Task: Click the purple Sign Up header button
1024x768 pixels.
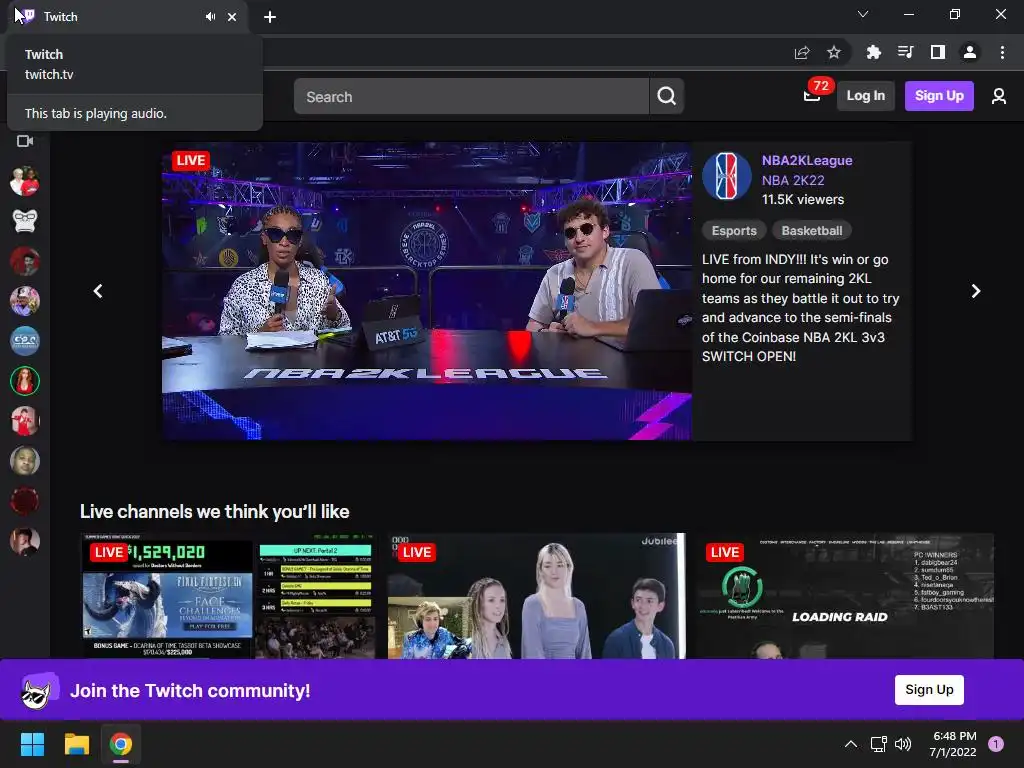Action: (x=939, y=96)
